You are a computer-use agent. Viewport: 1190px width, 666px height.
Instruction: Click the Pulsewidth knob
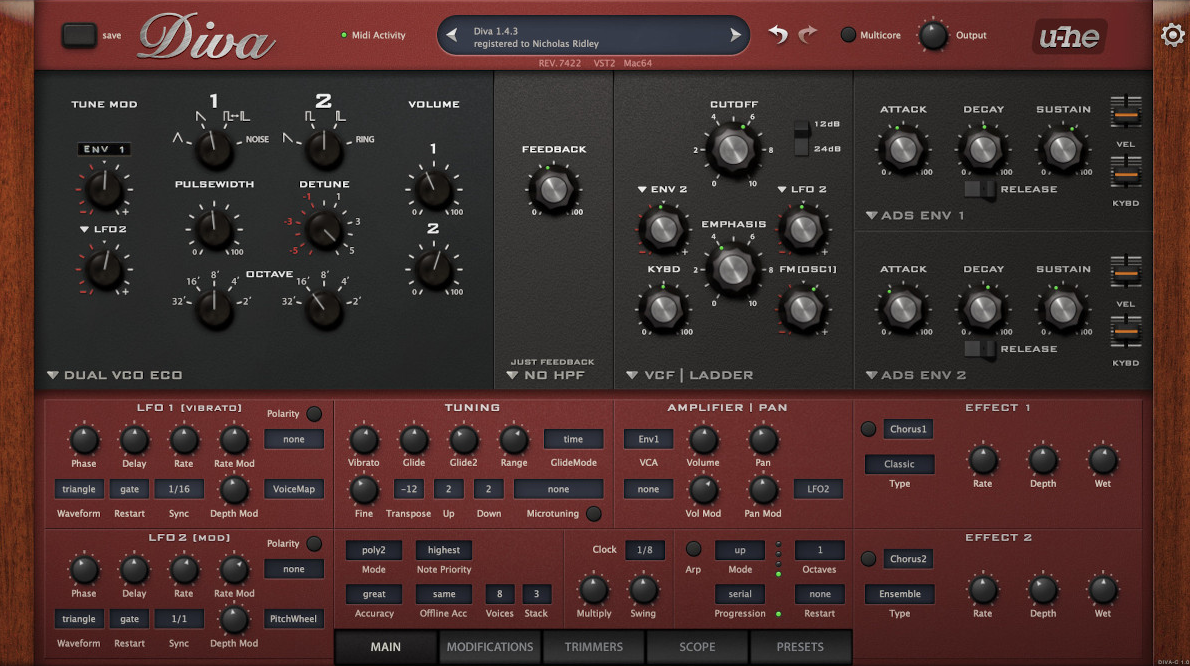214,230
